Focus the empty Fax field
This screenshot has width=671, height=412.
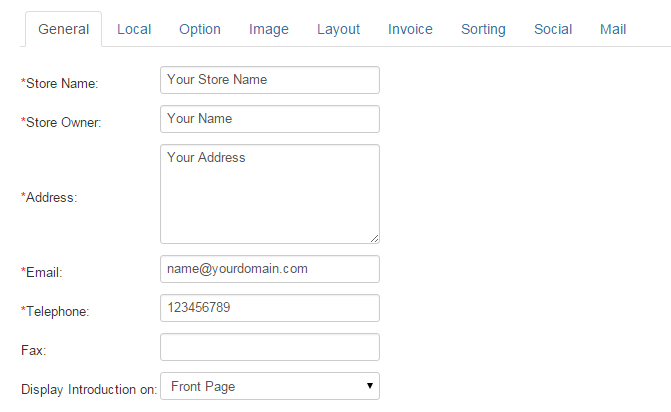pos(269,347)
